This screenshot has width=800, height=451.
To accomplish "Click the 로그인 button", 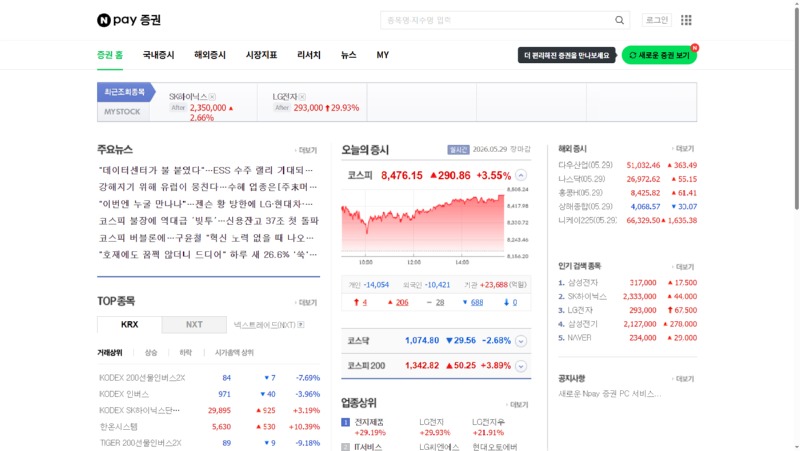I will click(x=657, y=20).
